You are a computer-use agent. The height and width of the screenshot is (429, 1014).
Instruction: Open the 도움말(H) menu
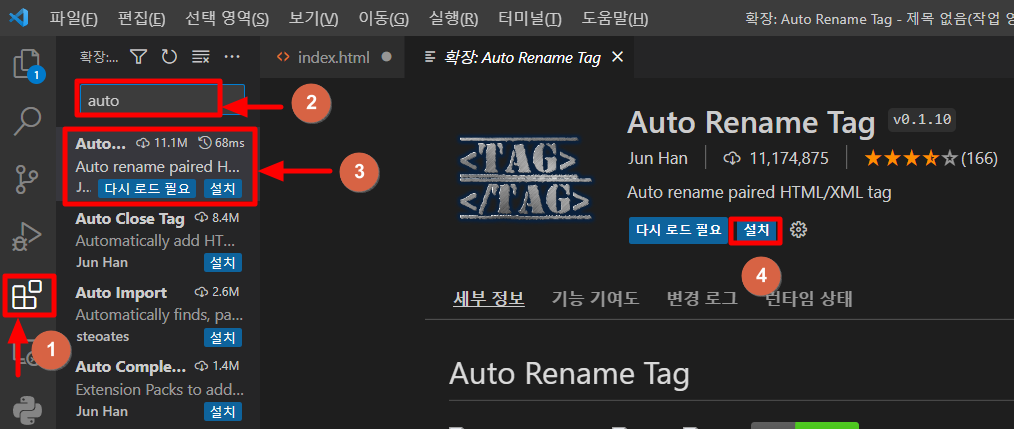615,19
